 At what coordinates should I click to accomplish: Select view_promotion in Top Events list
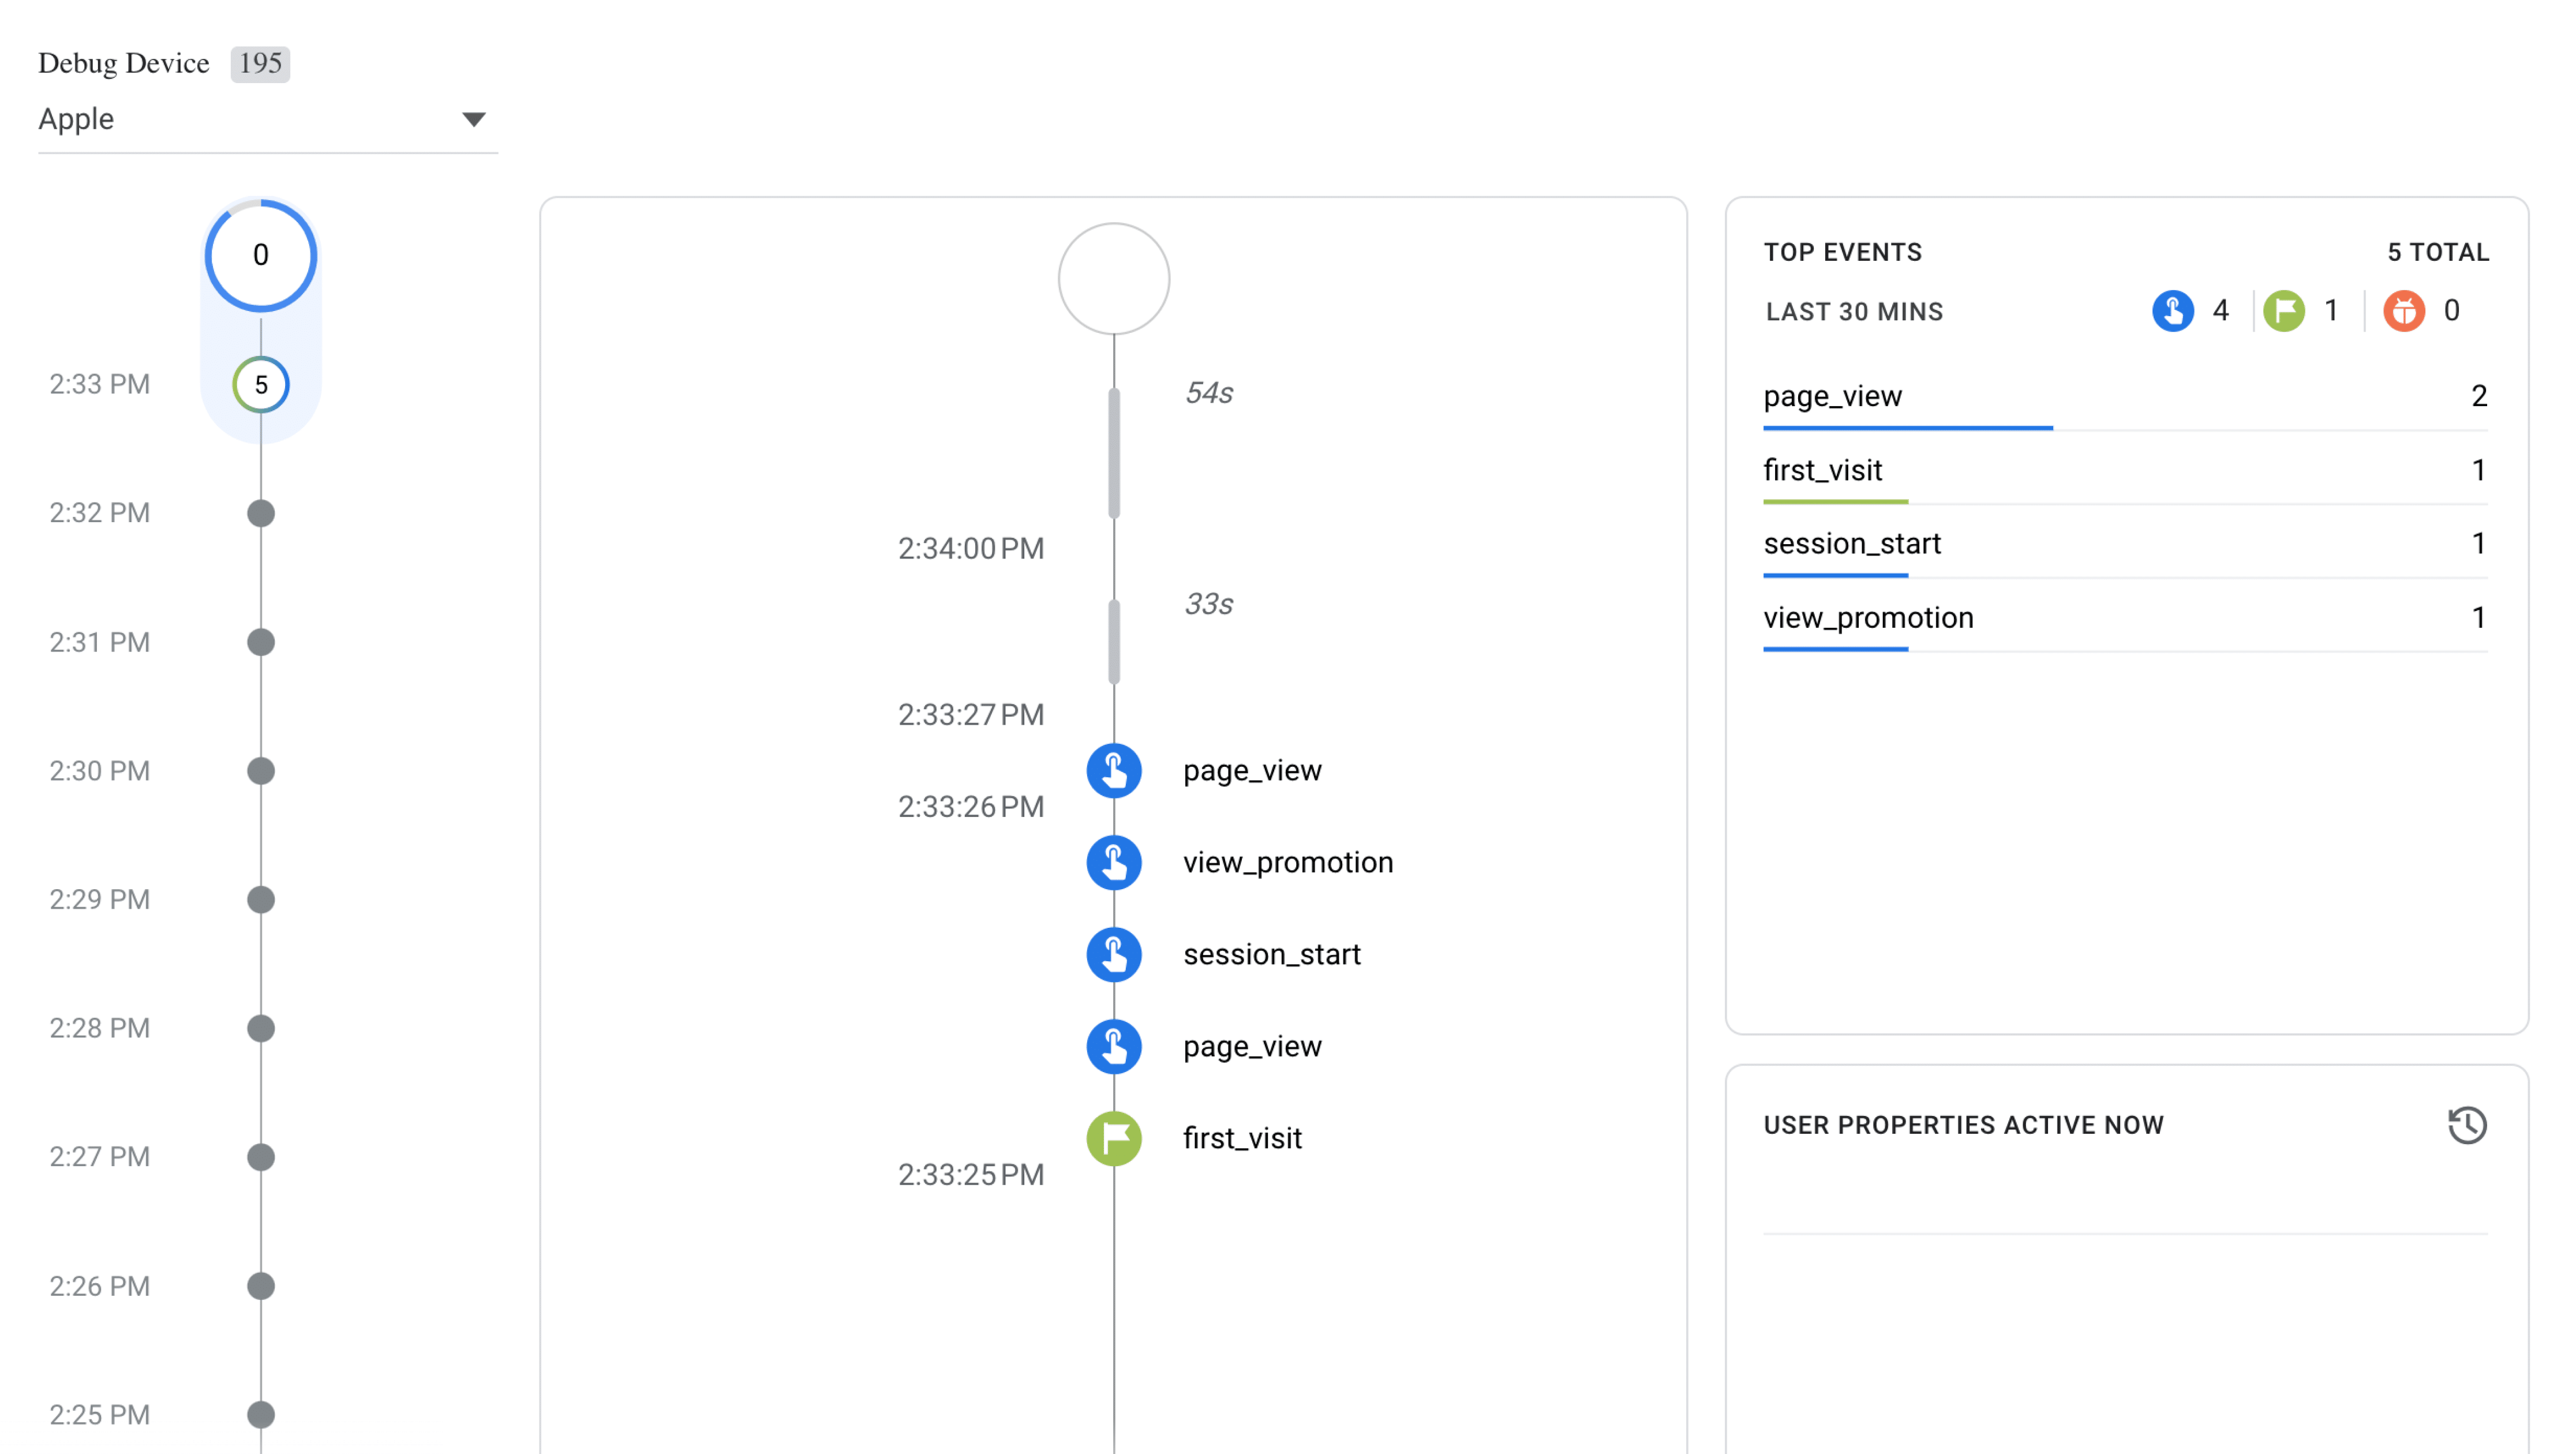click(x=1868, y=618)
